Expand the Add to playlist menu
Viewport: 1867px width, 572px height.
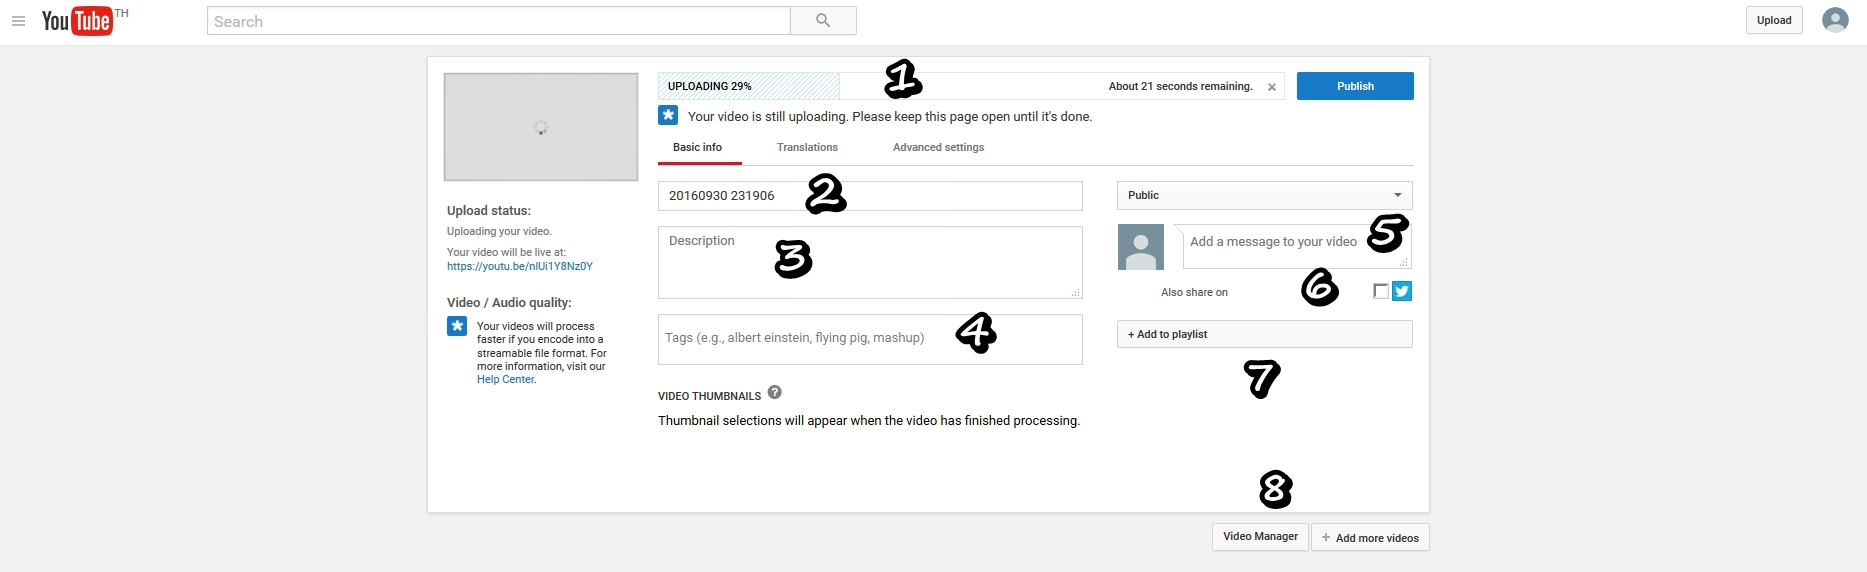pos(1265,334)
